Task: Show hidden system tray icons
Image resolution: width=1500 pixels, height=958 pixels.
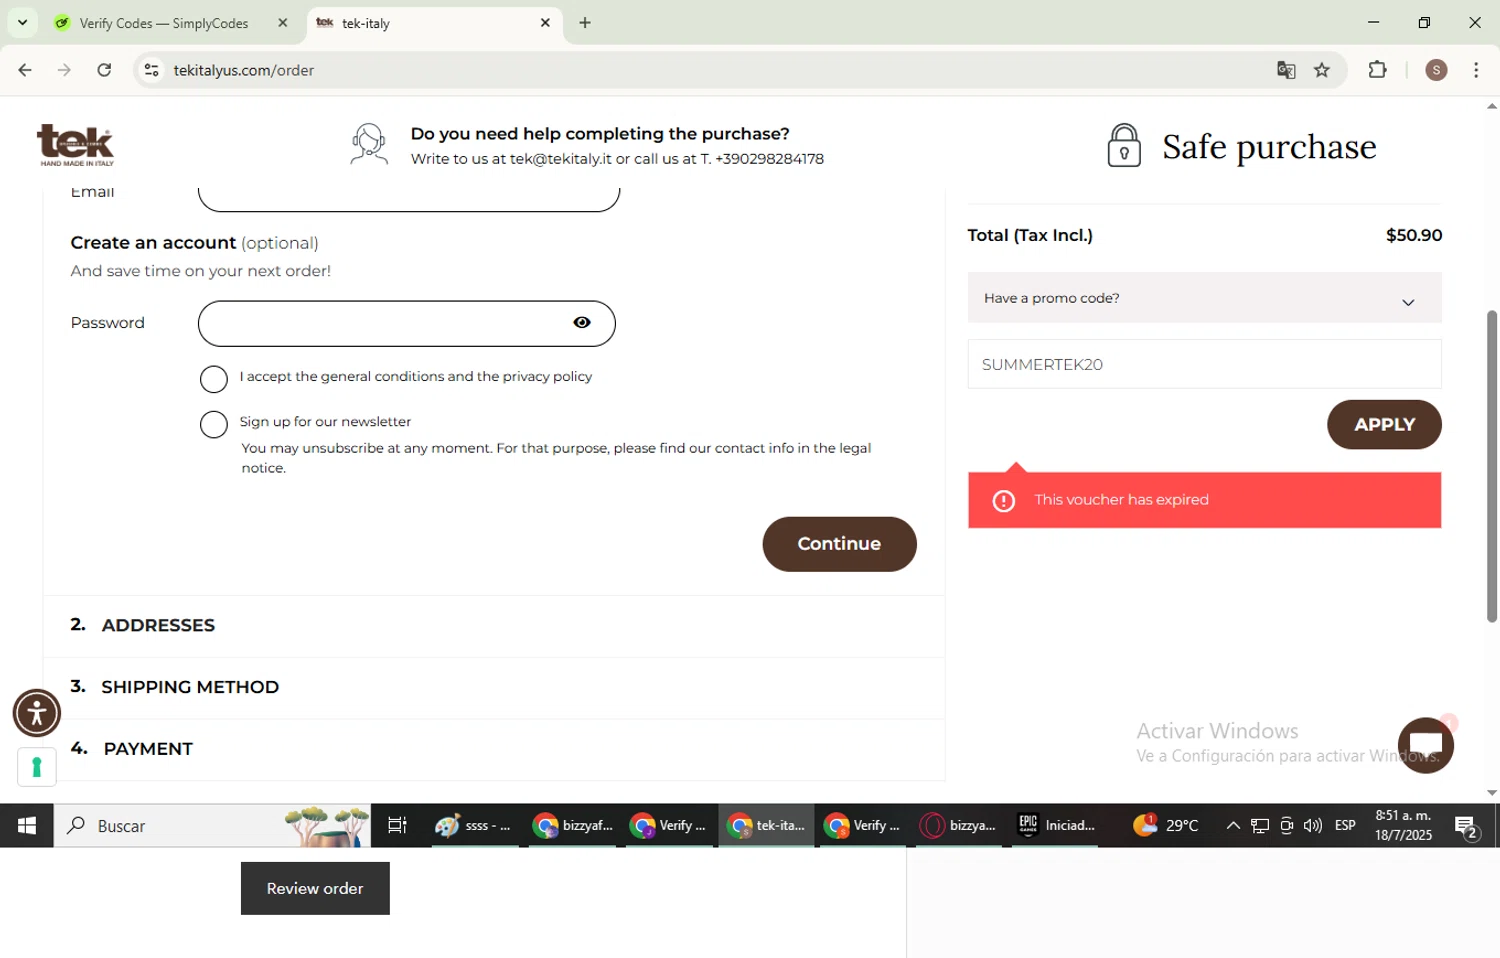Action: tap(1233, 825)
